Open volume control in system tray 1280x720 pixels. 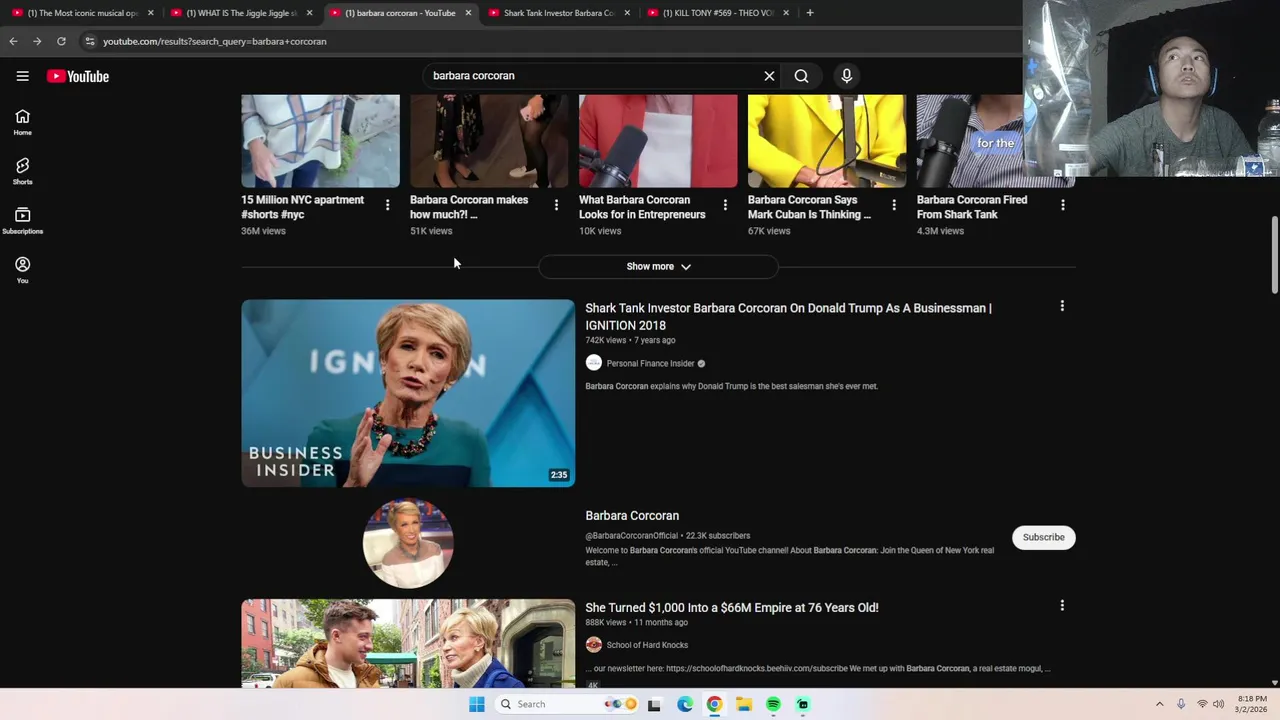pos(1218,704)
